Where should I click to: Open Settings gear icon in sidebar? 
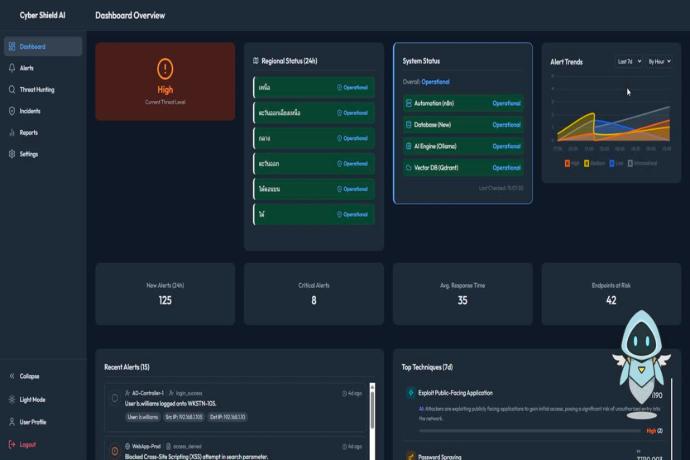(x=12, y=154)
